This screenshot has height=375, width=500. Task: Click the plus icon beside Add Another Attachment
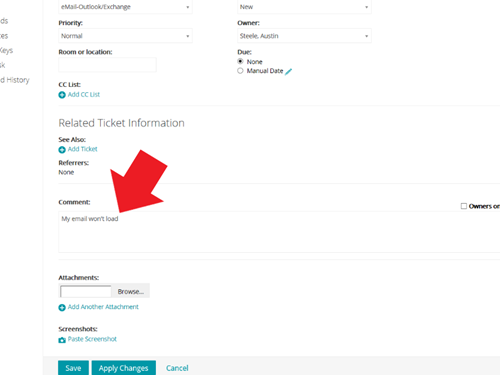coord(62,307)
